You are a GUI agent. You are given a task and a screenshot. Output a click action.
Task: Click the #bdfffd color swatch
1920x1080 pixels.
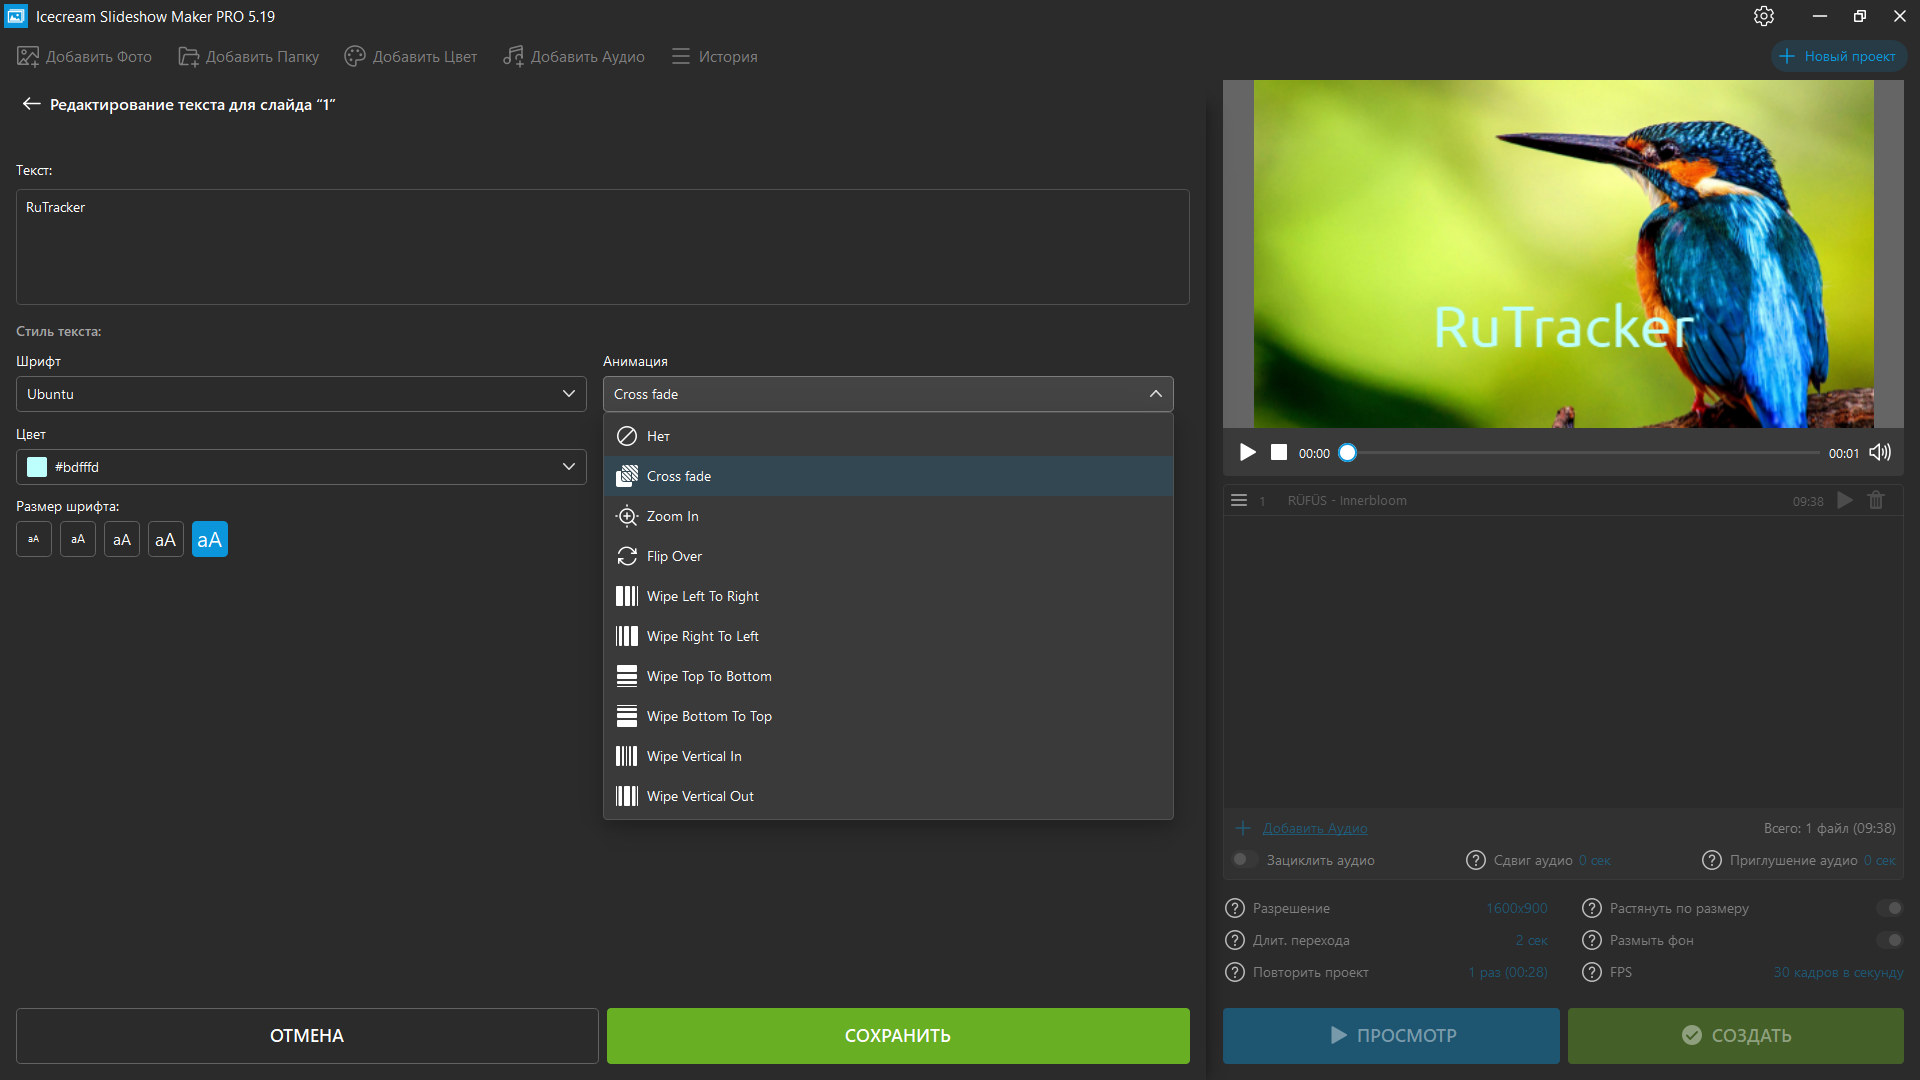(x=37, y=467)
